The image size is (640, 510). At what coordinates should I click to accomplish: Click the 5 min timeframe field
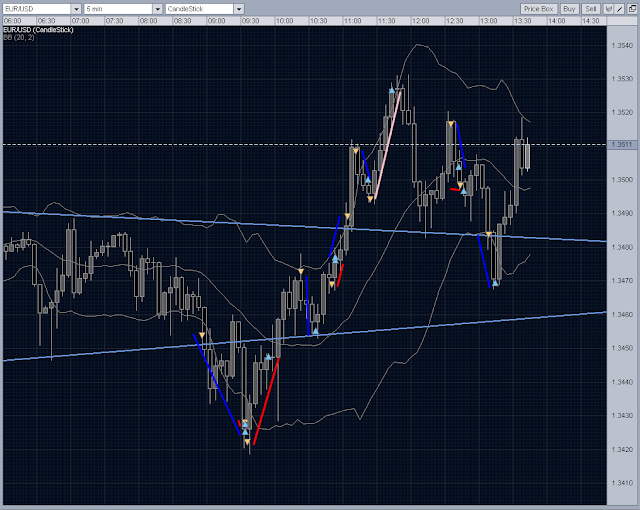coord(118,9)
